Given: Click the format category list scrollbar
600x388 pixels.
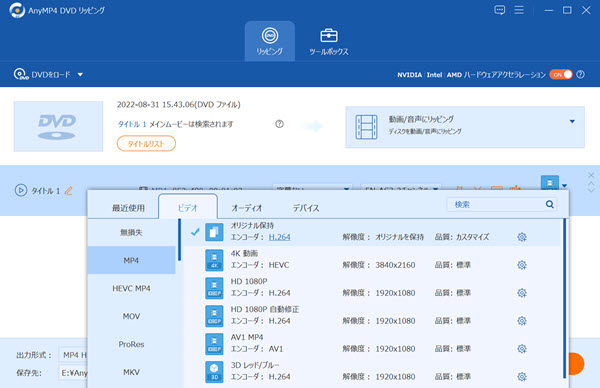Looking at the screenshot, I should (179, 240).
